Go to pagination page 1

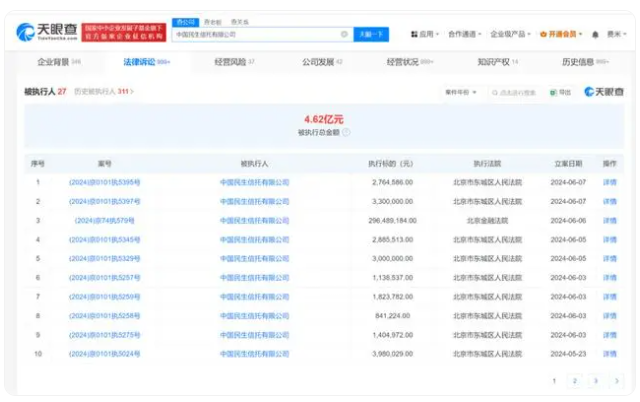[x=554, y=381]
